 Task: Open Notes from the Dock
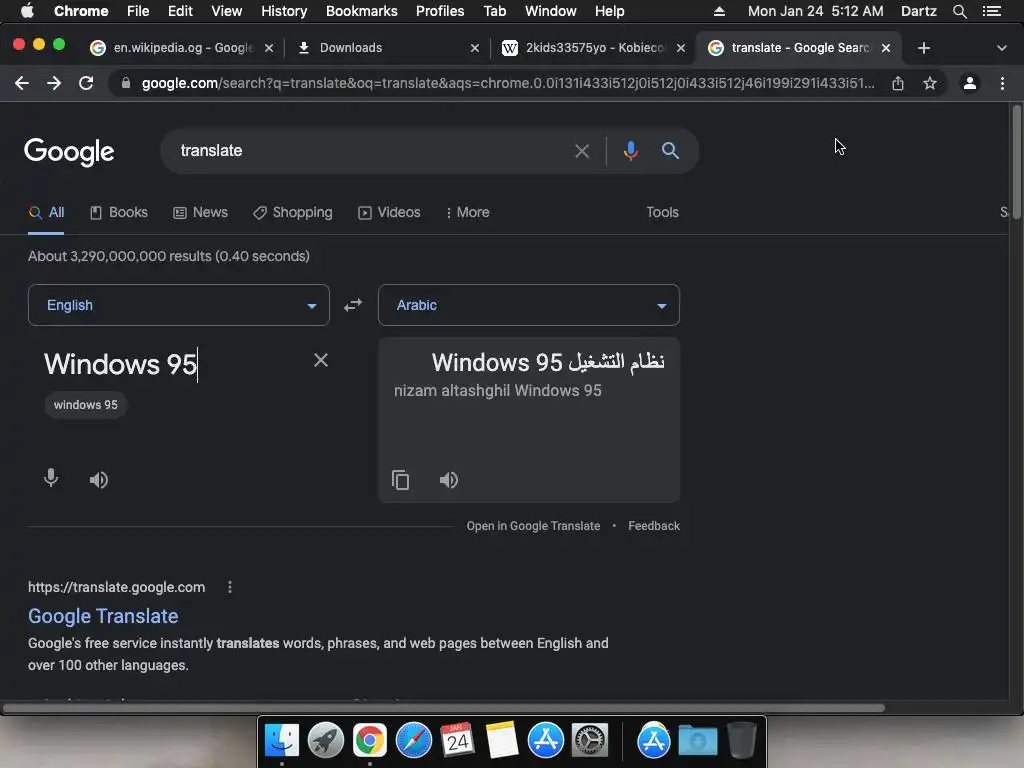[x=502, y=741]
